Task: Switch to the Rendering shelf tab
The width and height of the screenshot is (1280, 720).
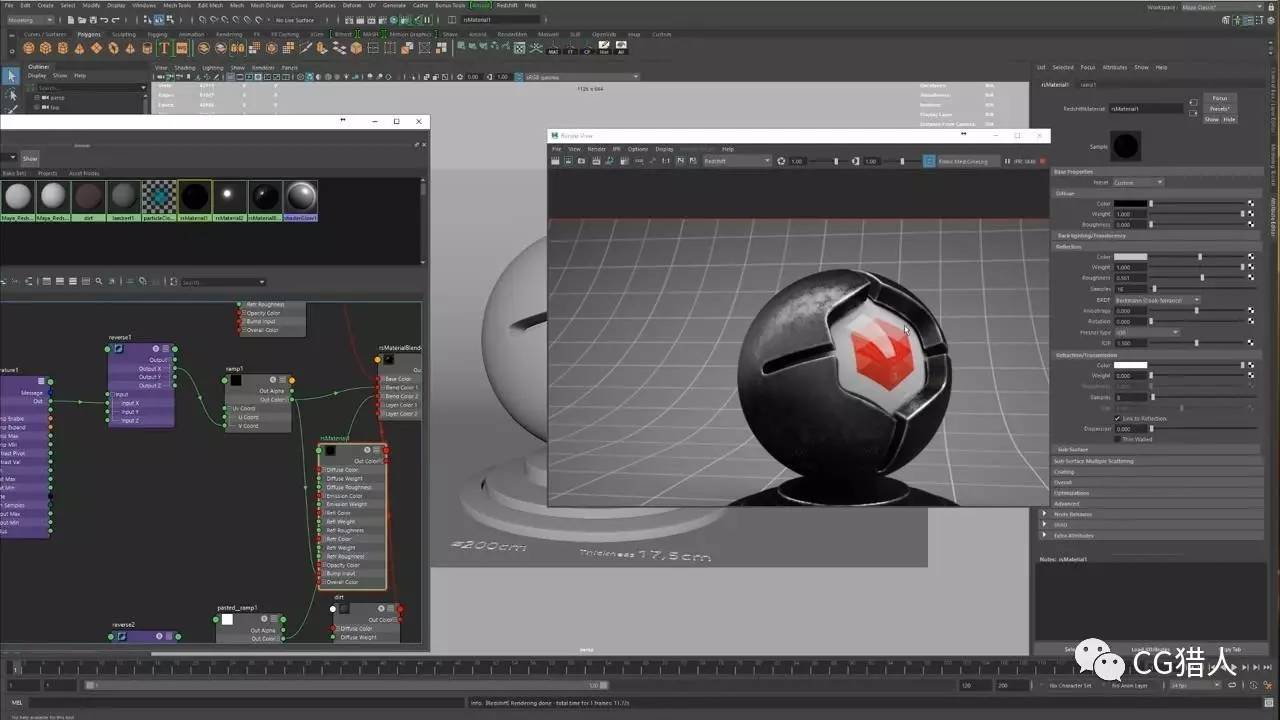Action: [229, 34]
